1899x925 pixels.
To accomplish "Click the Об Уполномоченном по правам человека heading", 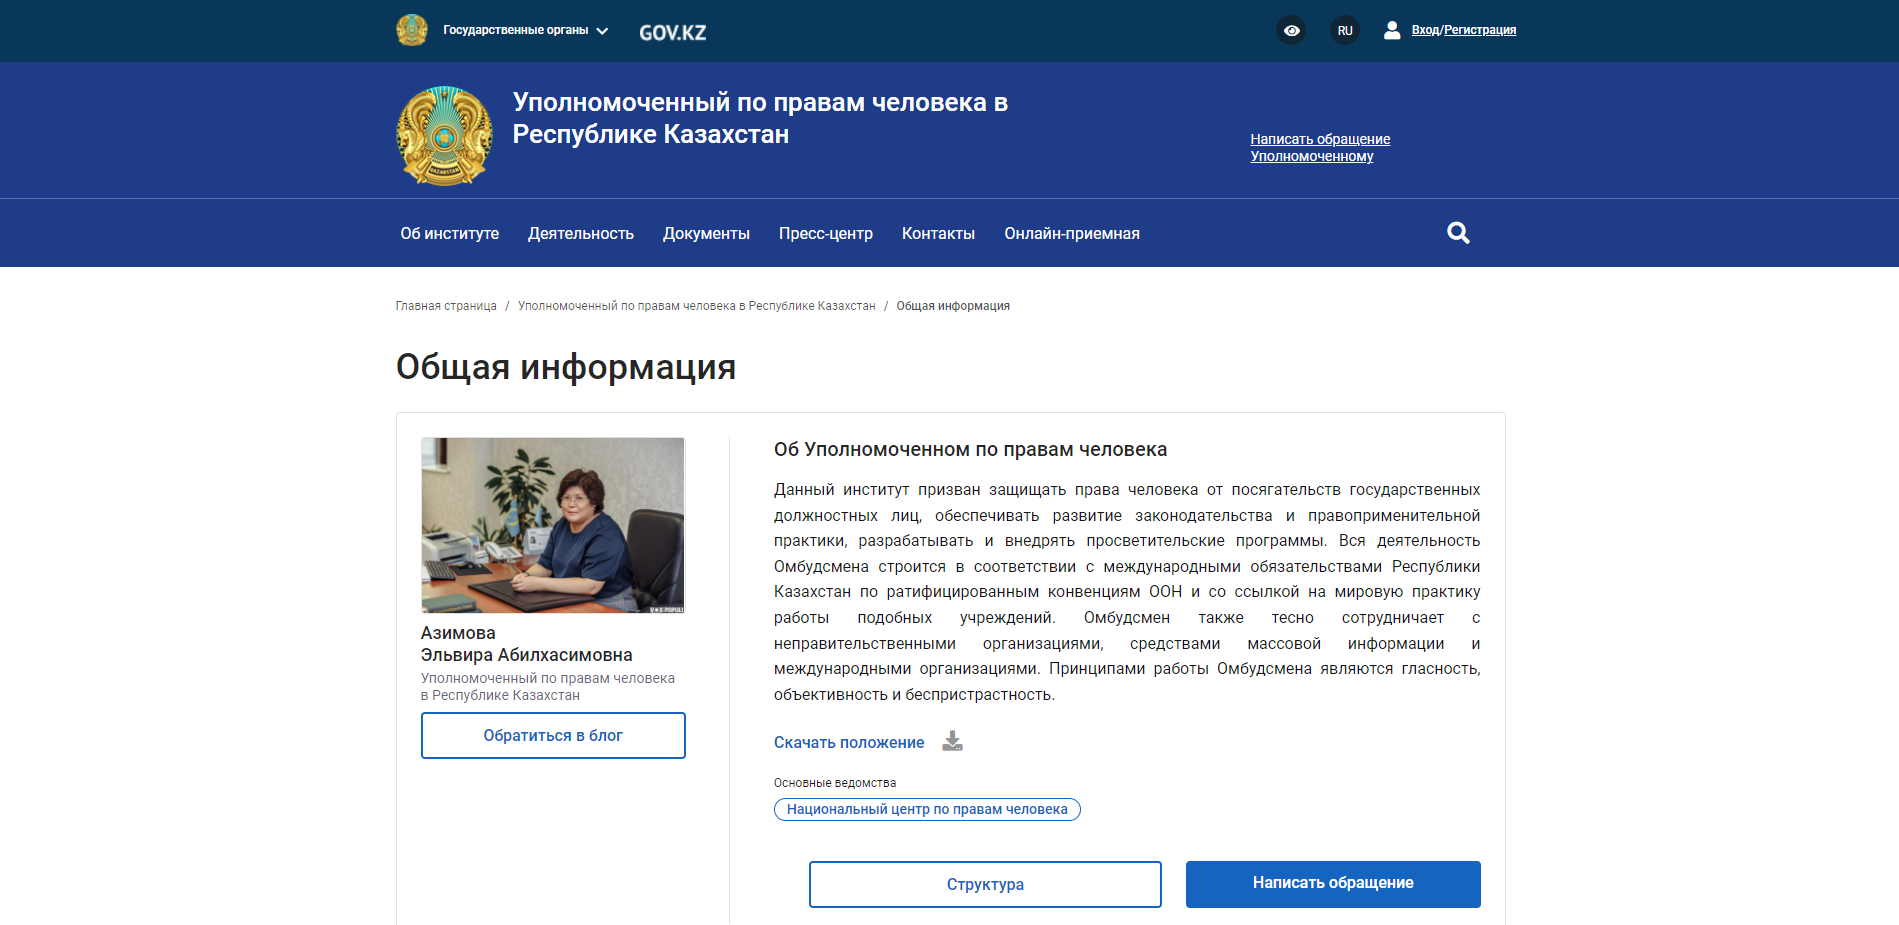I will (970, 450).
